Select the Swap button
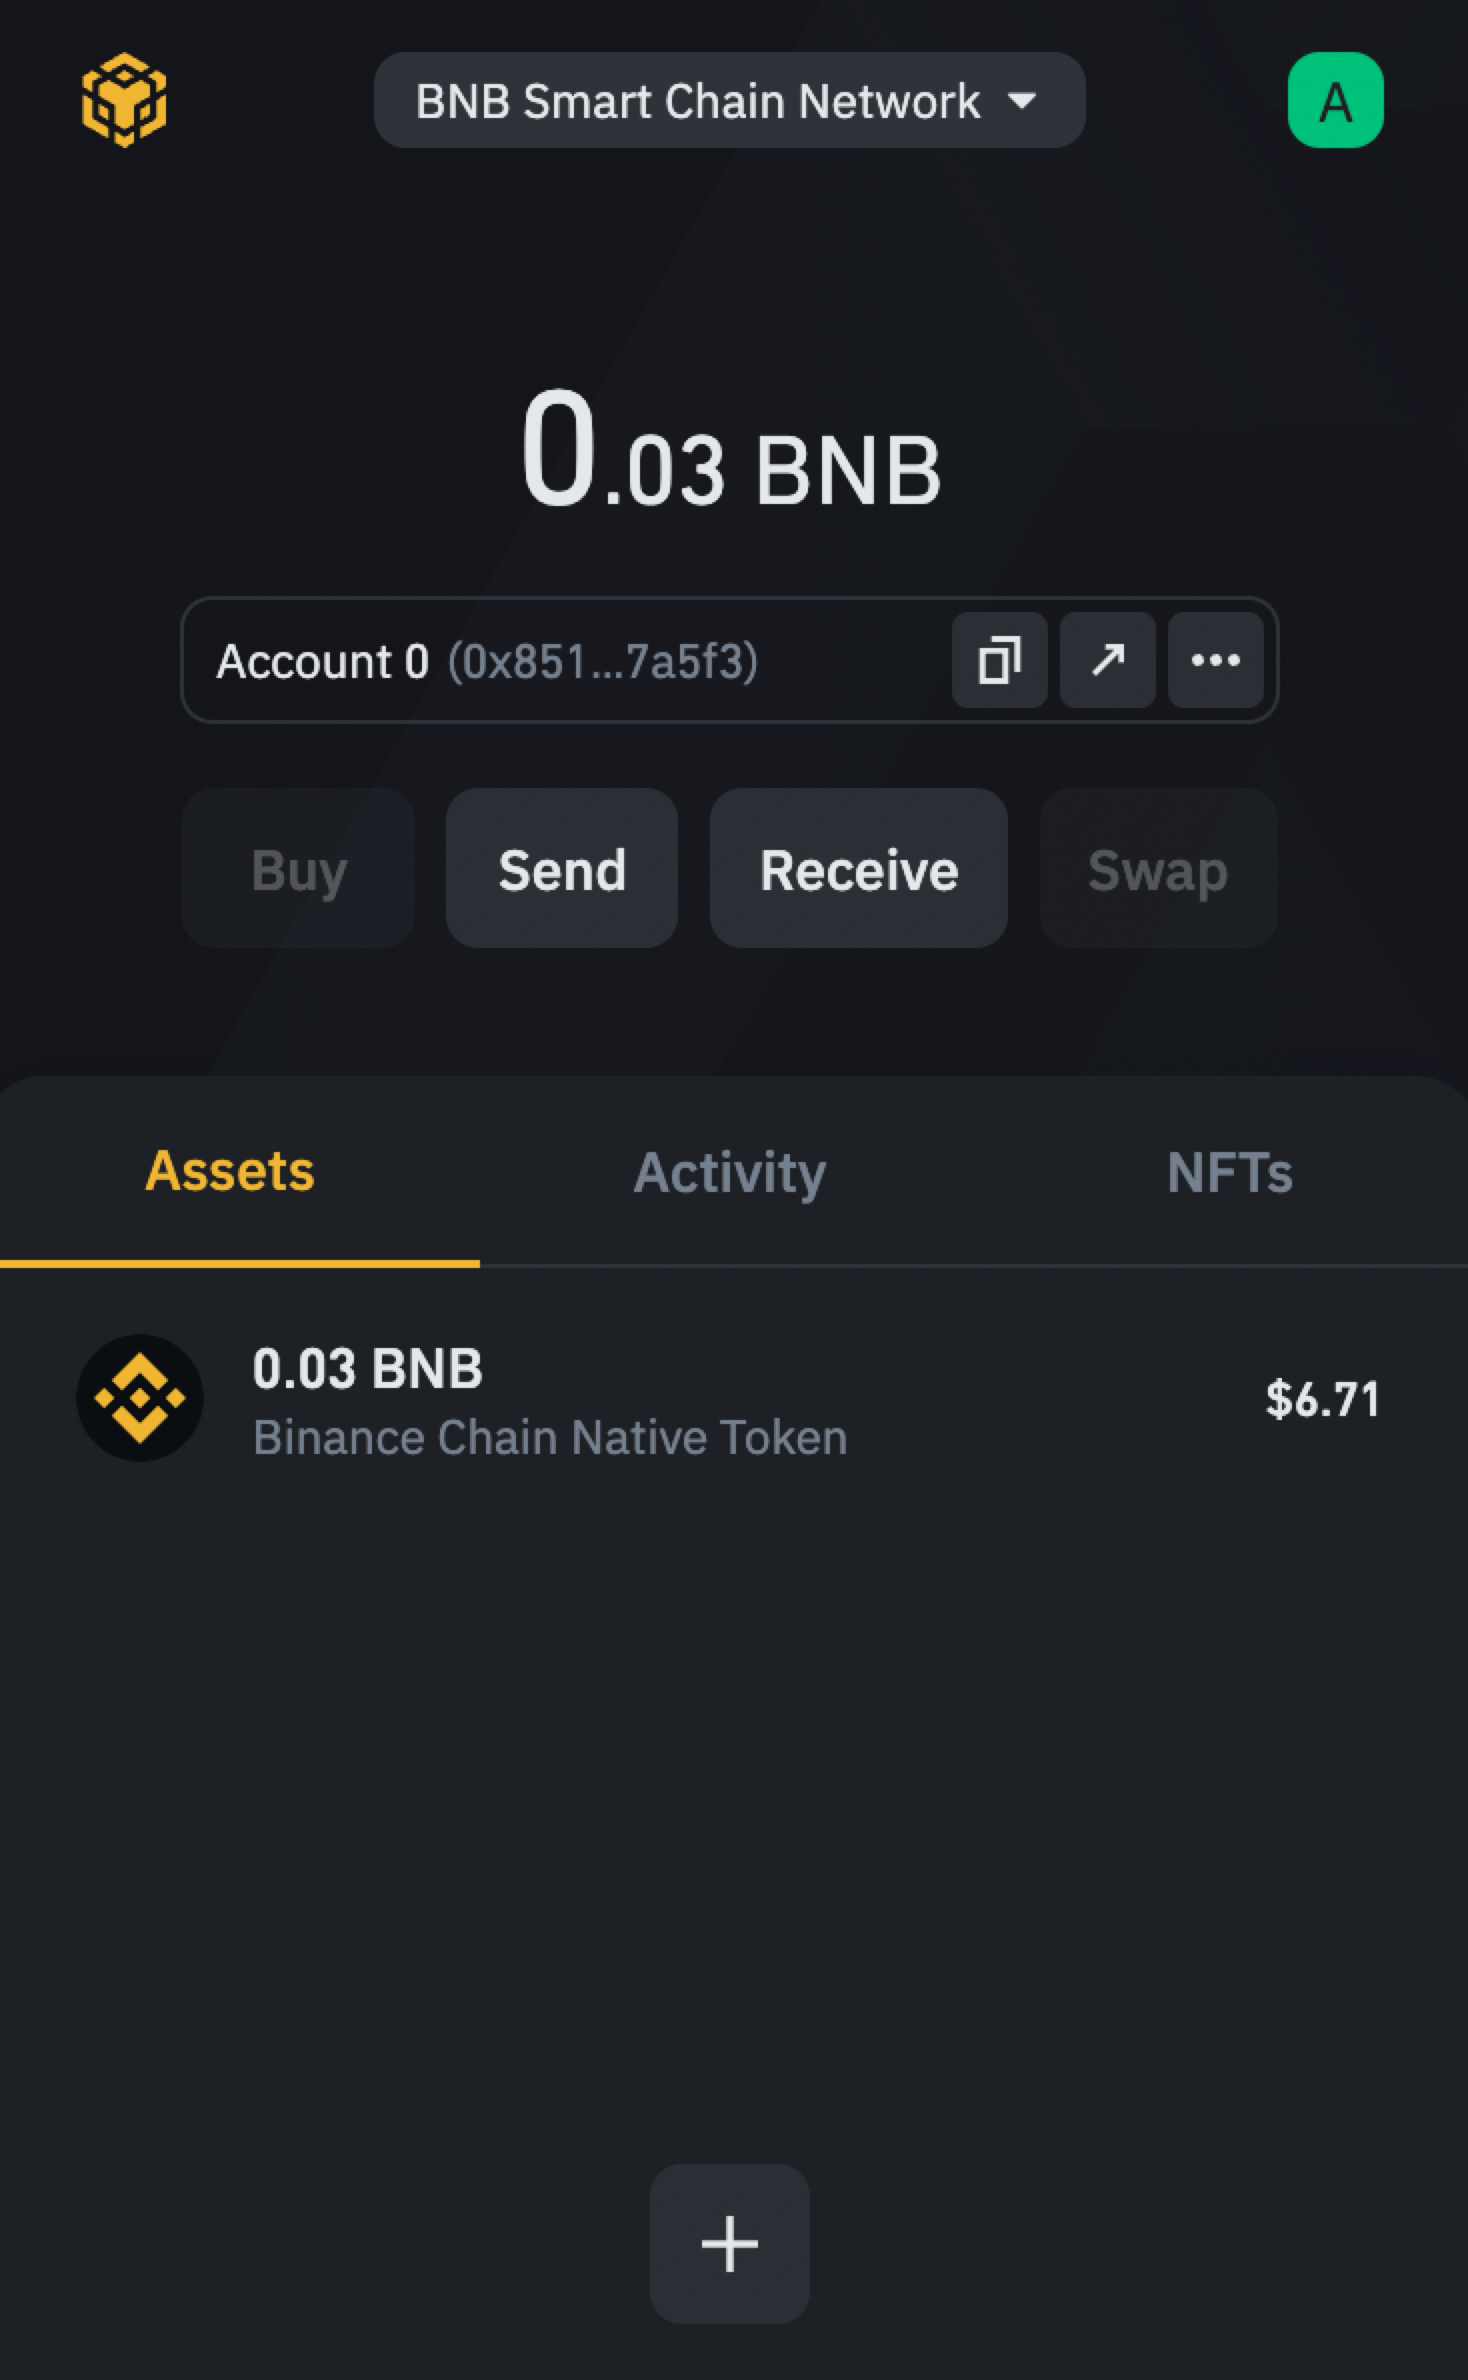Screen dimensions: 1468x2380 (1158, 868)
